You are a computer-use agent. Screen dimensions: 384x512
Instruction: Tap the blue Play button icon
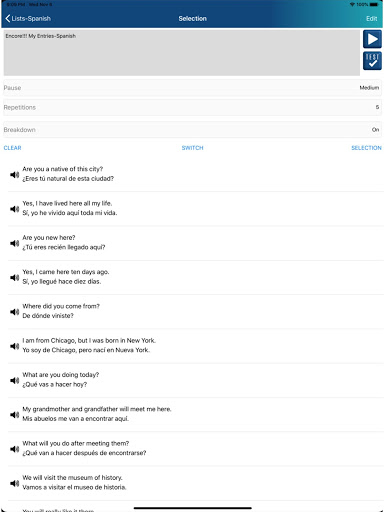tap(372, 39)
